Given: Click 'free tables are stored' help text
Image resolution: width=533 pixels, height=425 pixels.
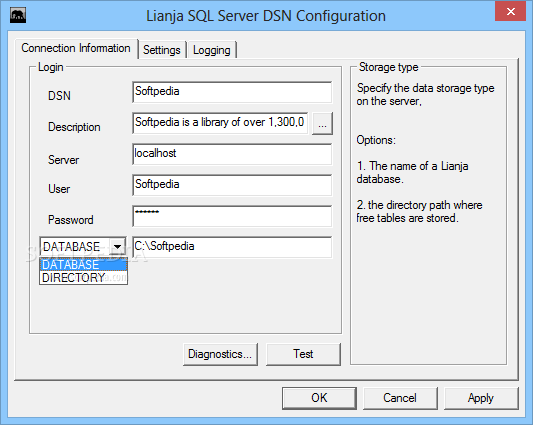Looking at the screenshot, I should [407, 218].
